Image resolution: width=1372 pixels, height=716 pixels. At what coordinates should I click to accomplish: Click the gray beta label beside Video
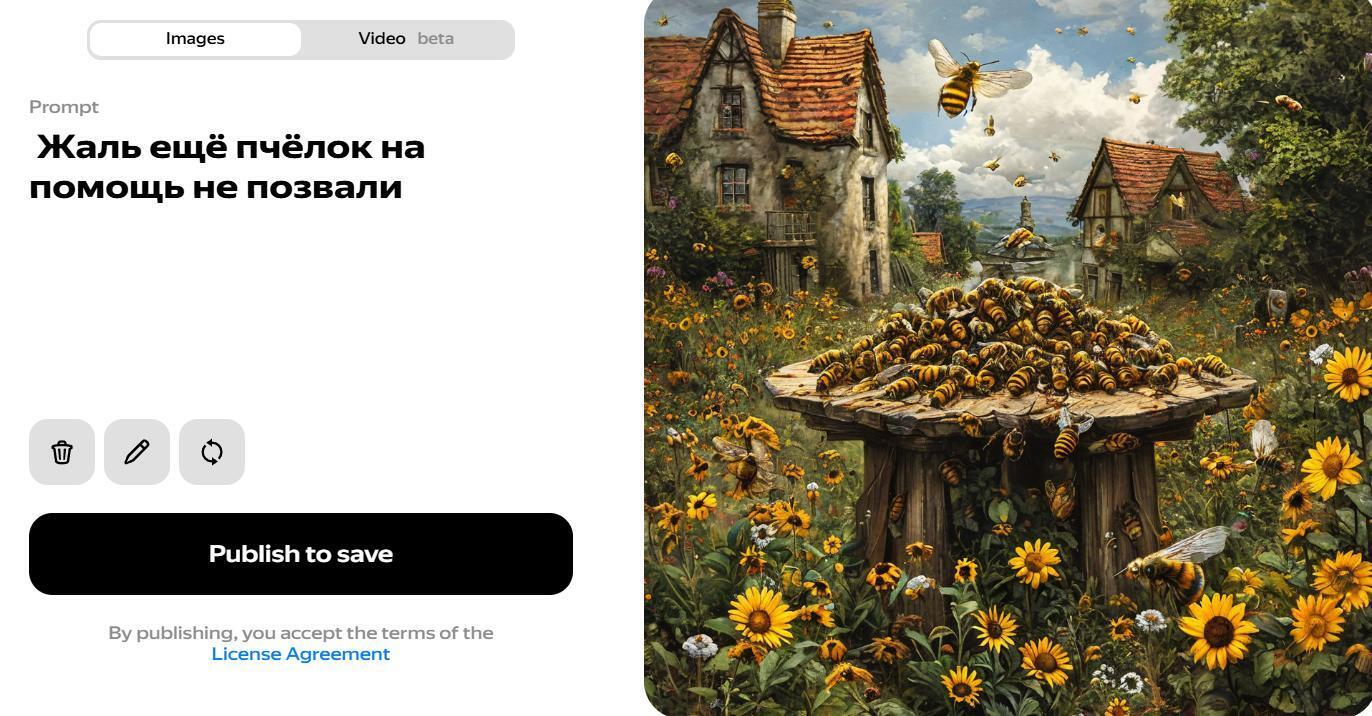pos(436,39)
